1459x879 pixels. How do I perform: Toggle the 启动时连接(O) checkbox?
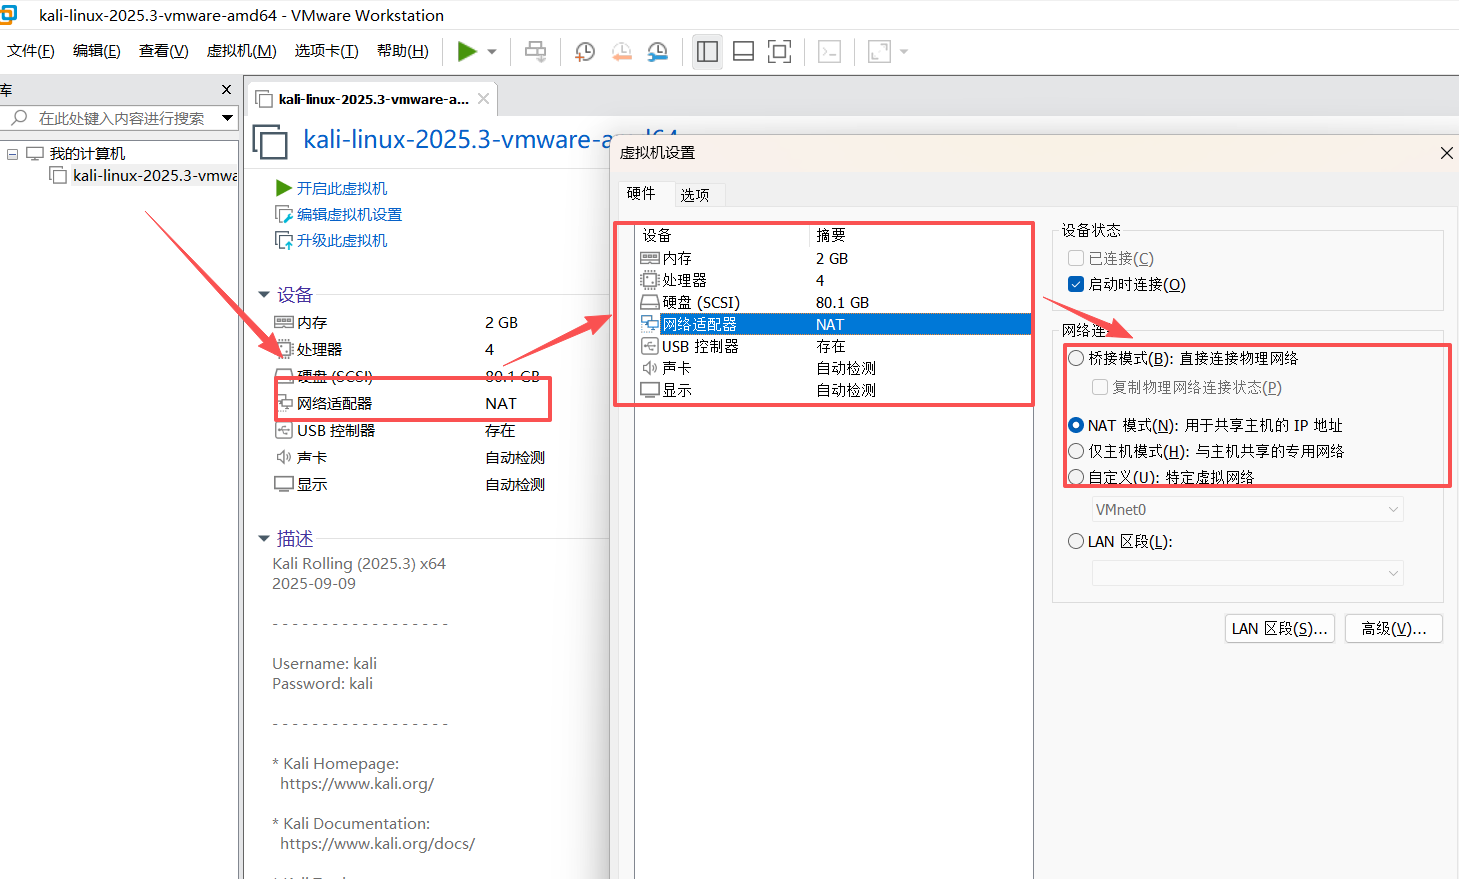1076,284
